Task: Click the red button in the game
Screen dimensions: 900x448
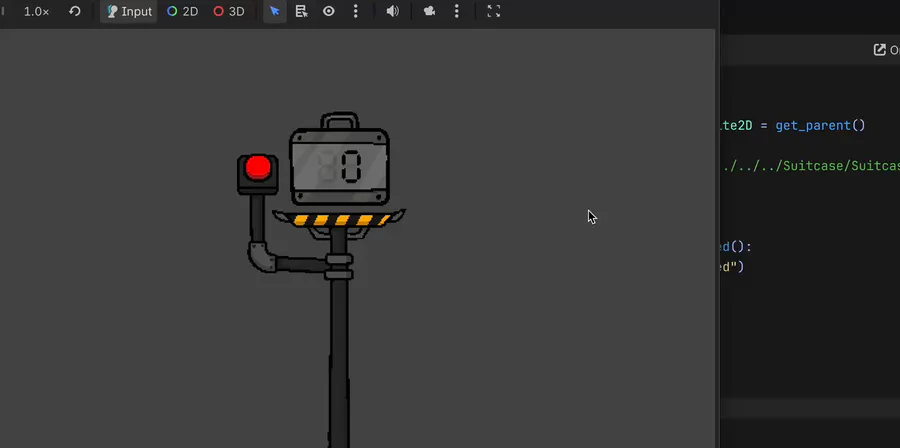Action: point(258,167)
